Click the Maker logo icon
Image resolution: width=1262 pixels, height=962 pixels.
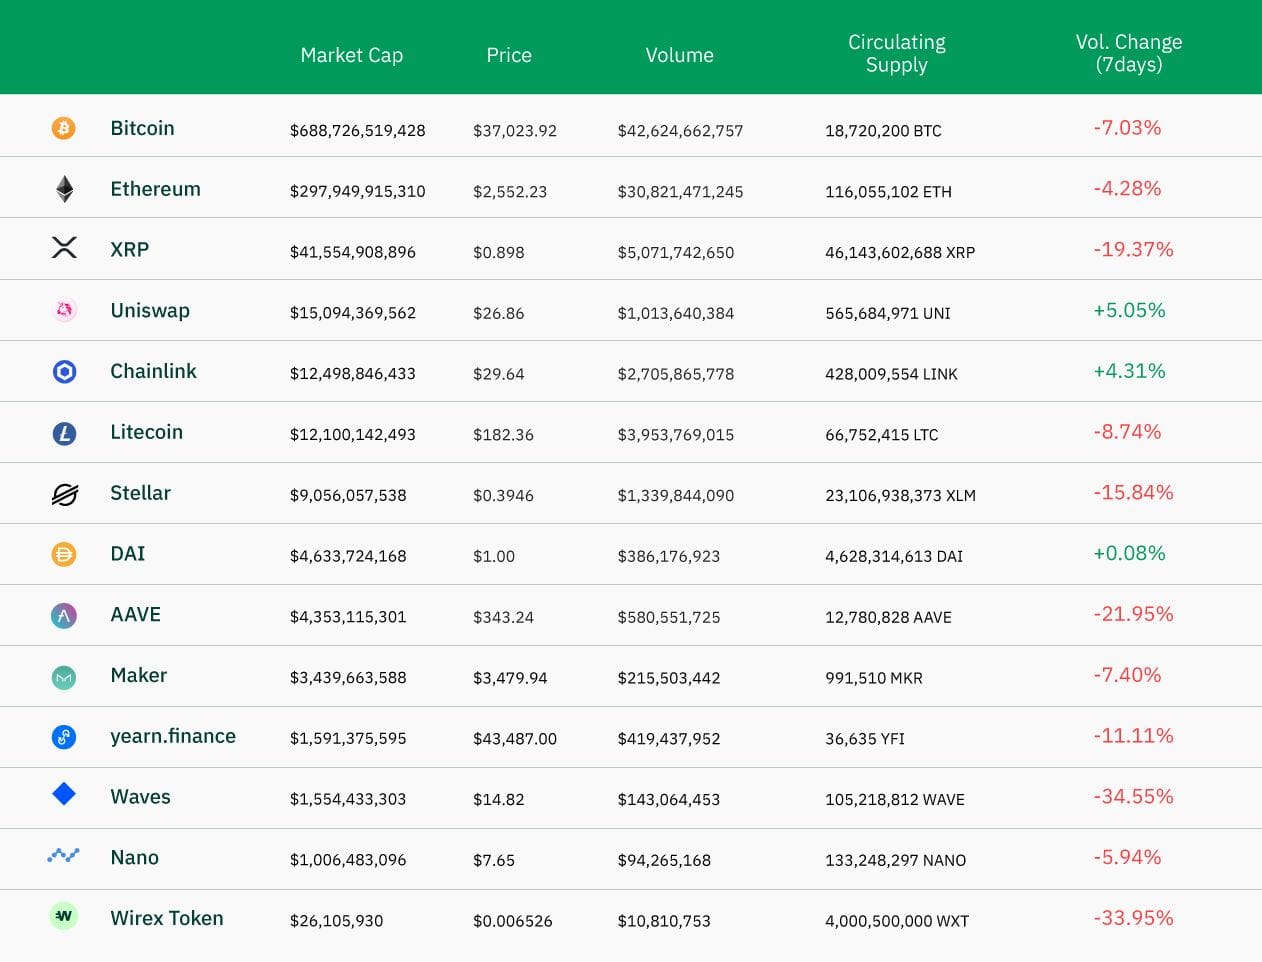coord(64,677)
